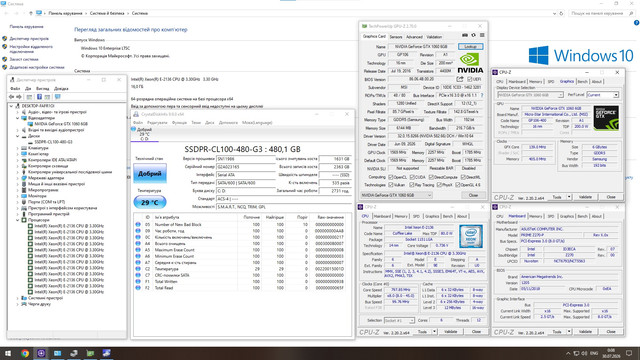Image resolution: width=640 pixels, height=360 pixels.
Task: Open the GPU-Z hamburger menu icon
Action: tap(482, 36)
